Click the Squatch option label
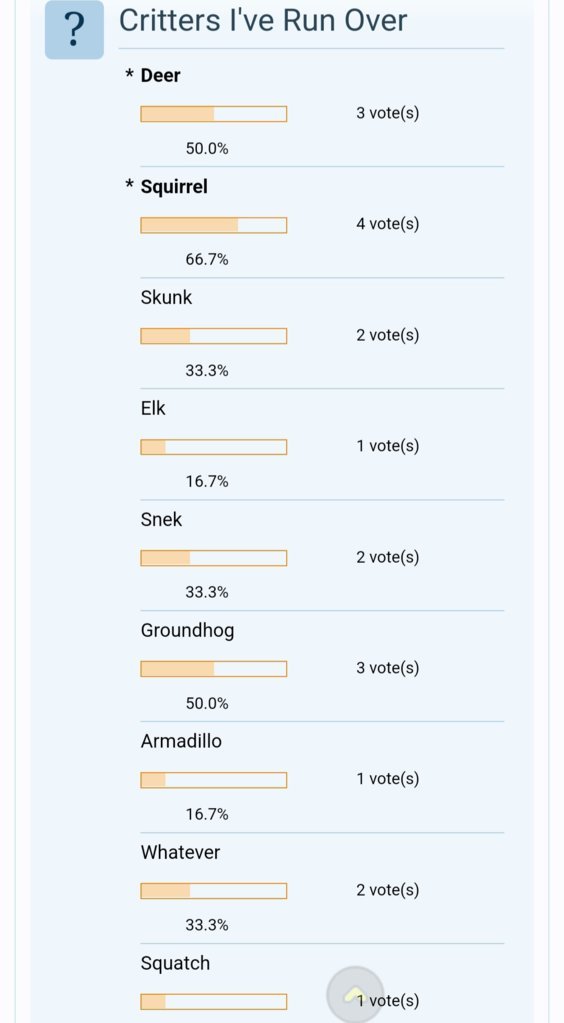The image size is (564, 1023). click(x=175, y=964)
